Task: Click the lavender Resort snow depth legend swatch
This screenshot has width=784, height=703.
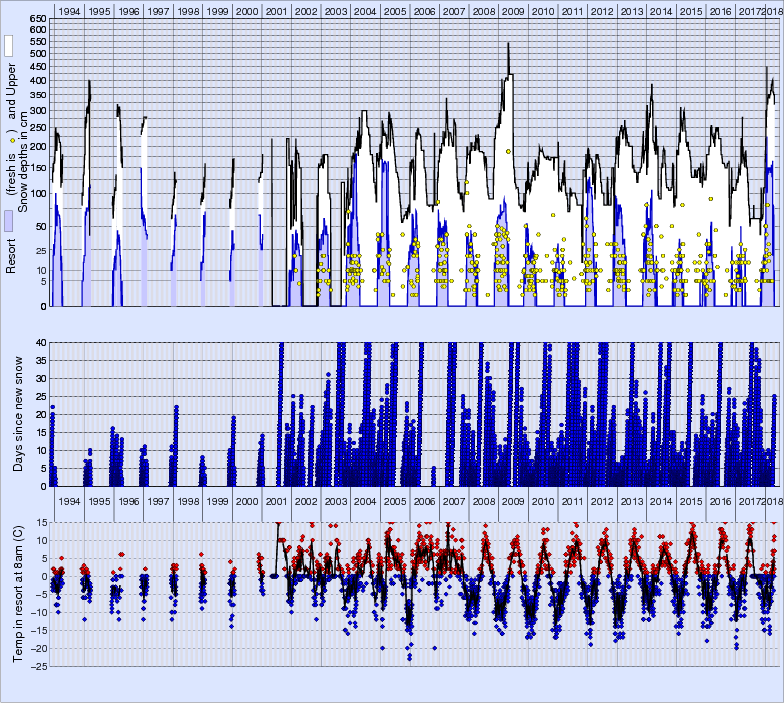Action: point(9,221)
